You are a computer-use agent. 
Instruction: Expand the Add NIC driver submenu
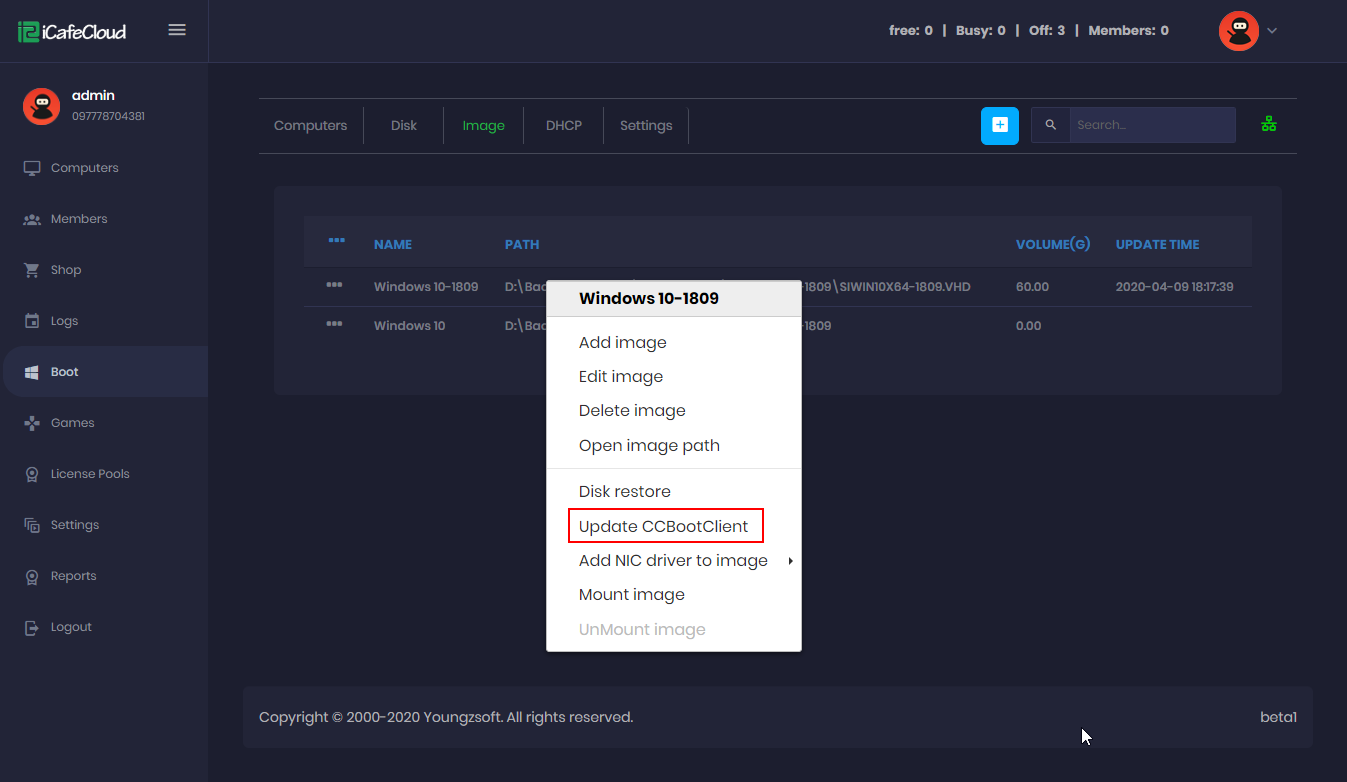click(673, 560)
